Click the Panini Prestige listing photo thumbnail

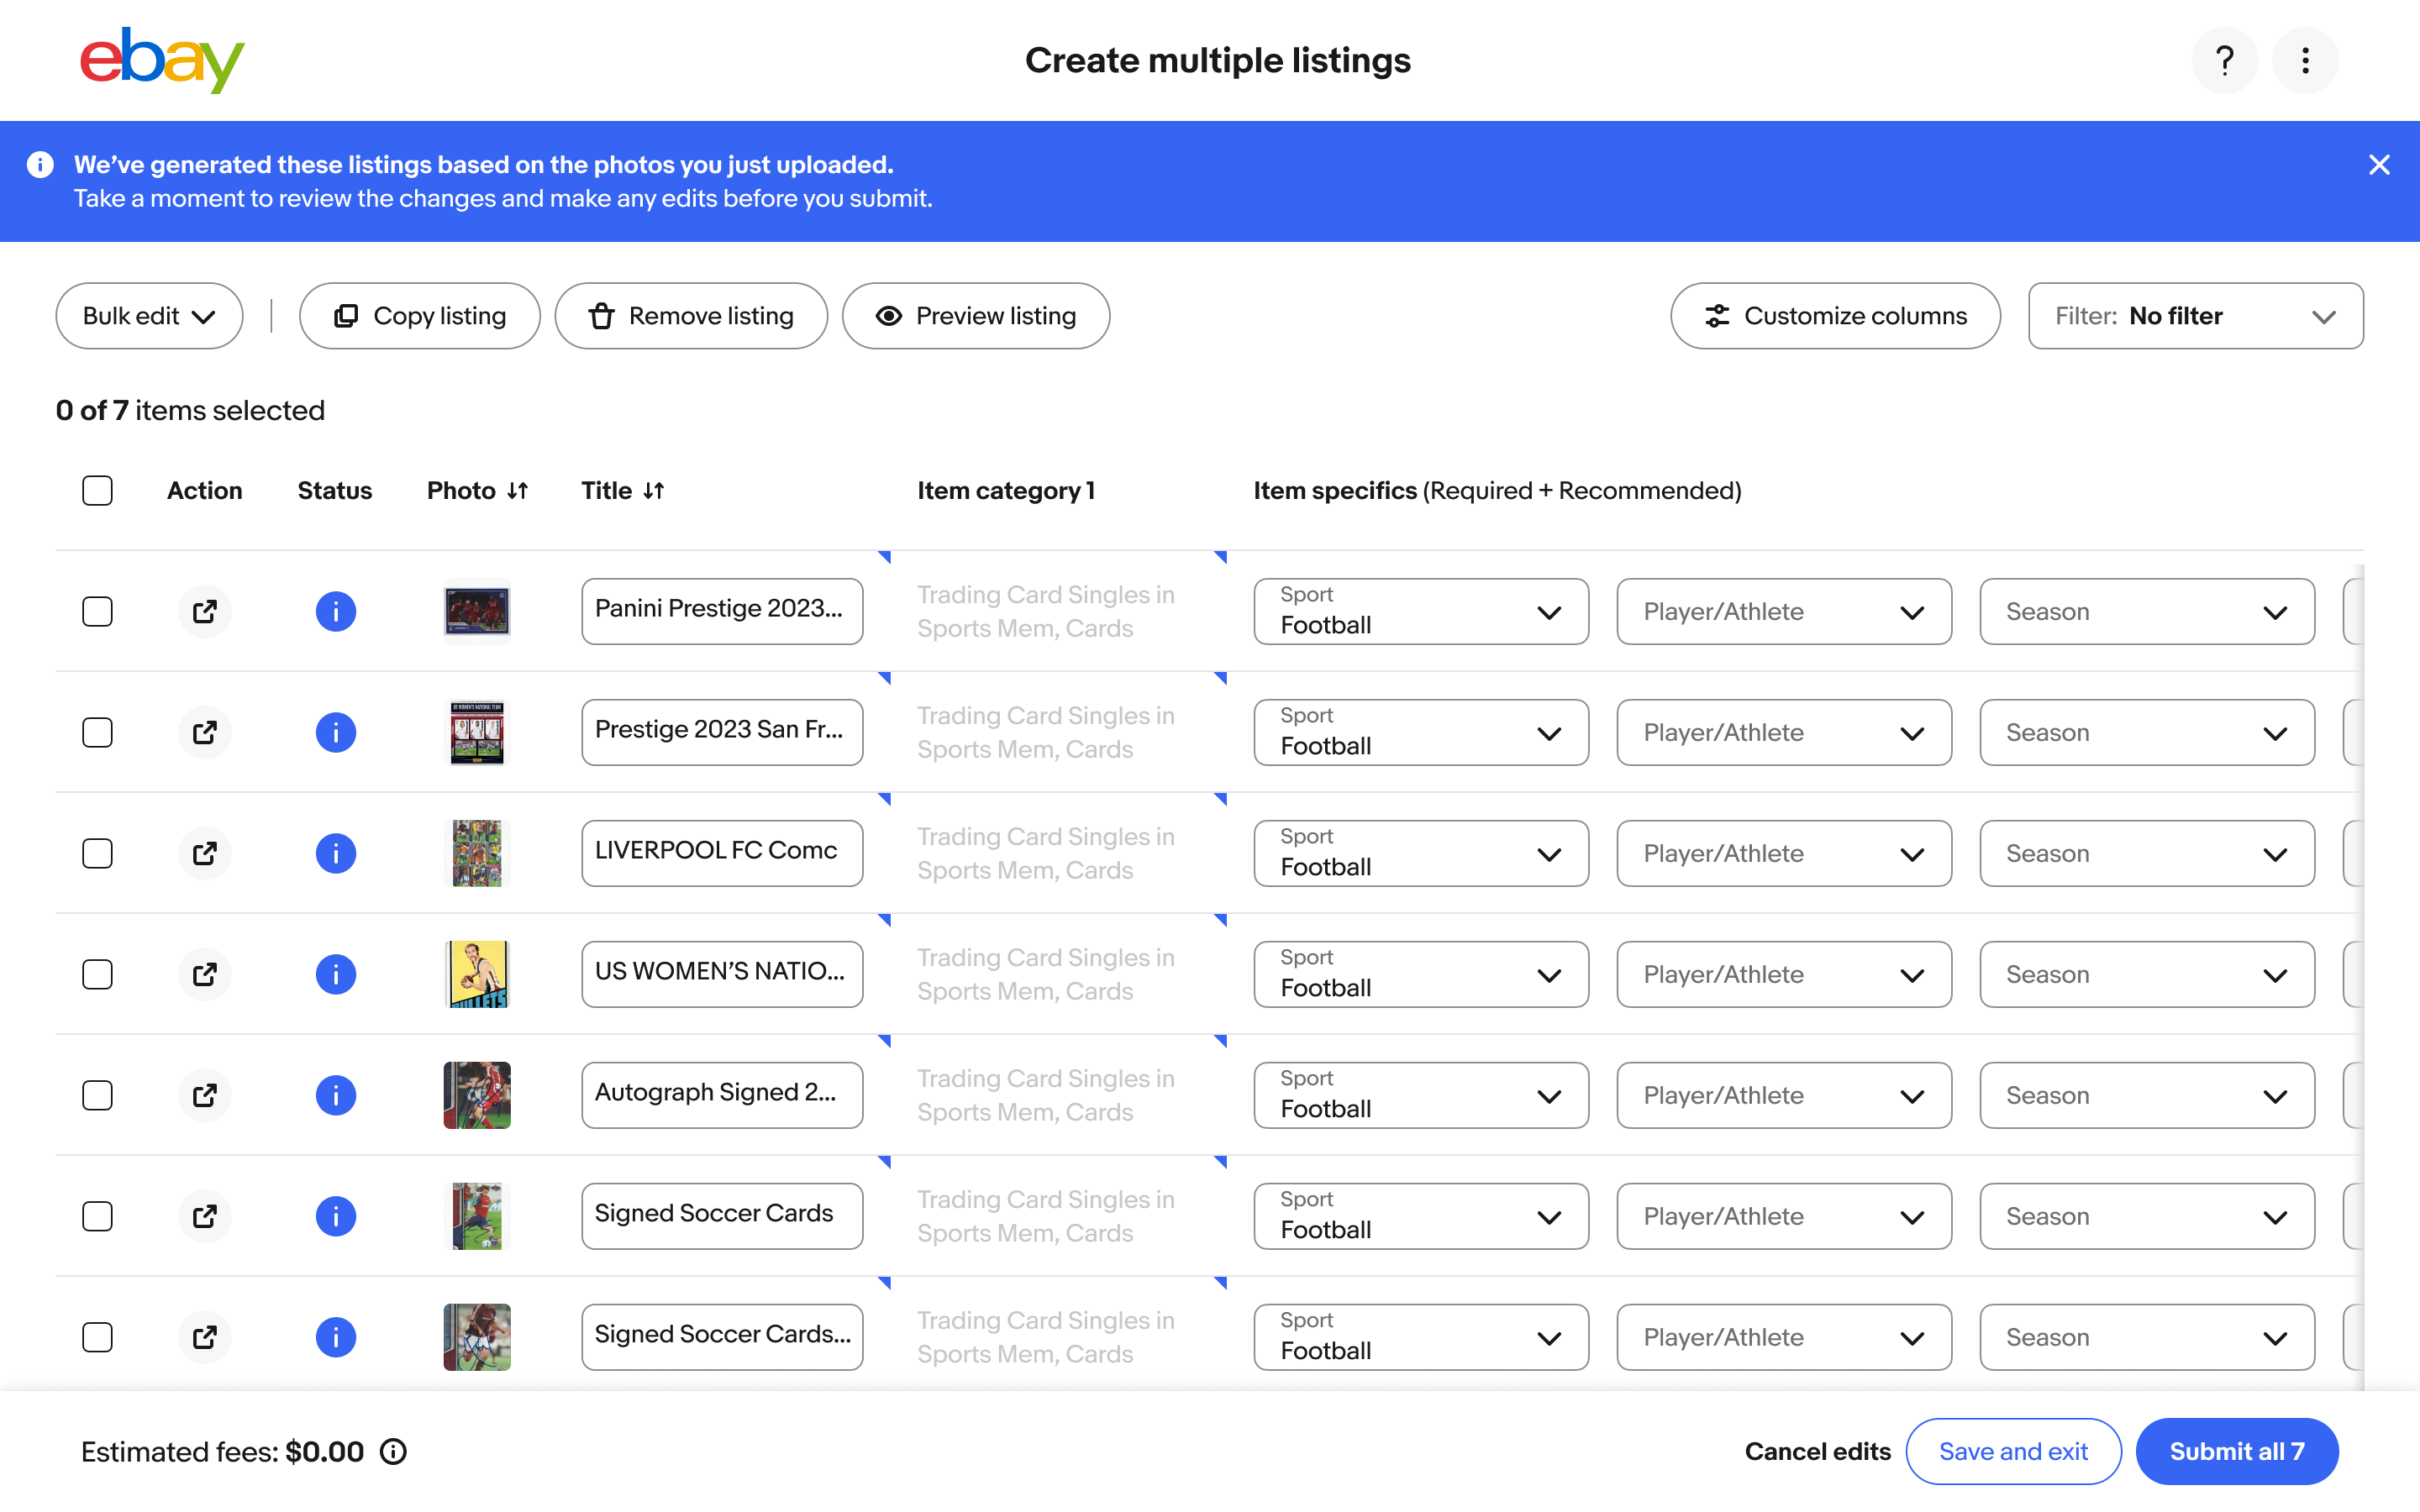[x=477, y=611]
